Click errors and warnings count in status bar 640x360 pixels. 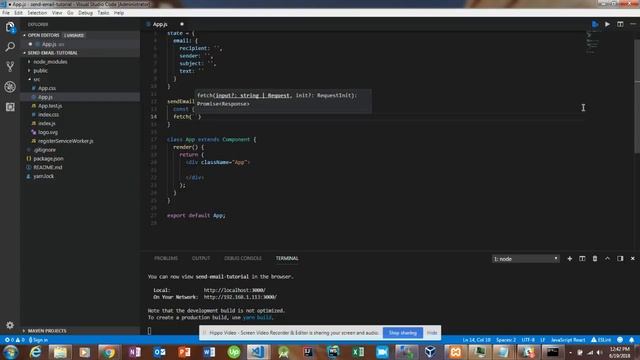point(14,340)
